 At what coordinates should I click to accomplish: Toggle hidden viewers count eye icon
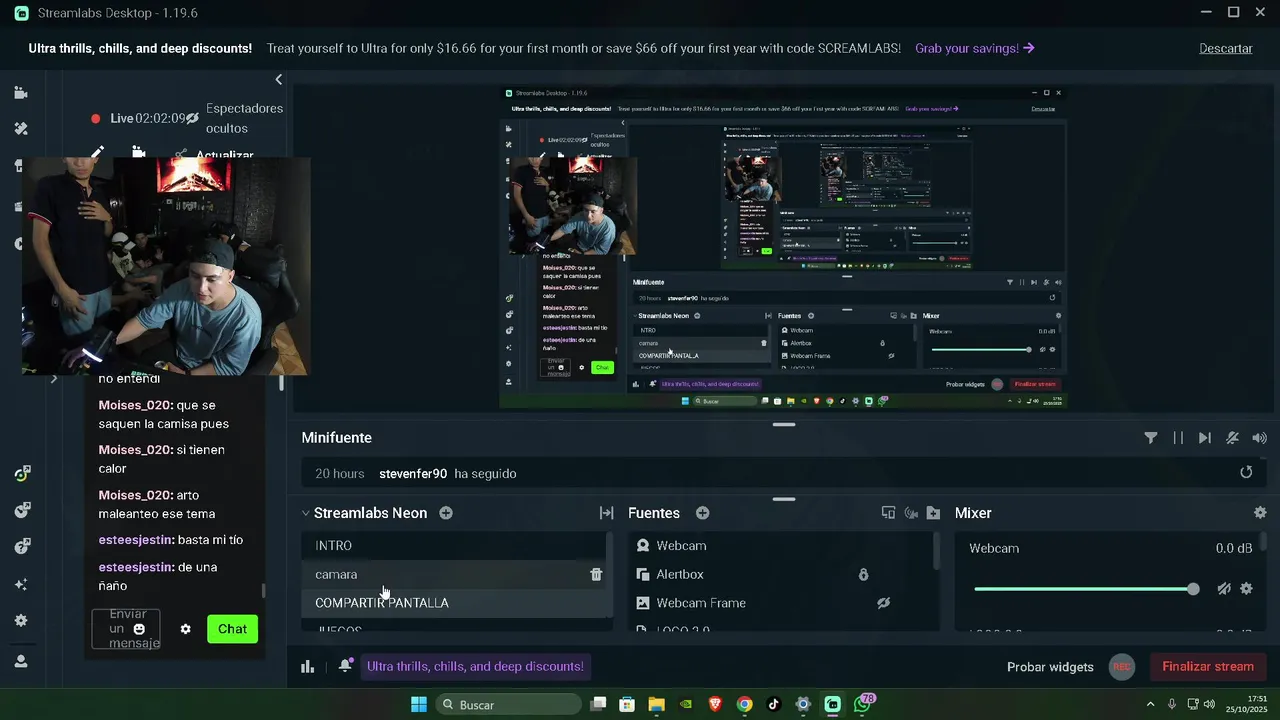point(192,118)
